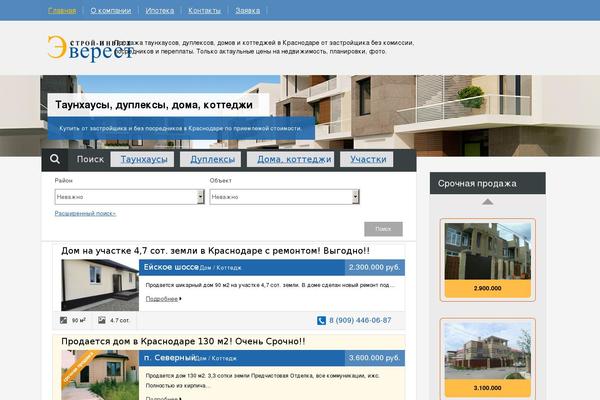The height and width of the screenshot is (400, 600).
Task: Click the 2.300.000 руб. price
Action: [x=375, y=267]
